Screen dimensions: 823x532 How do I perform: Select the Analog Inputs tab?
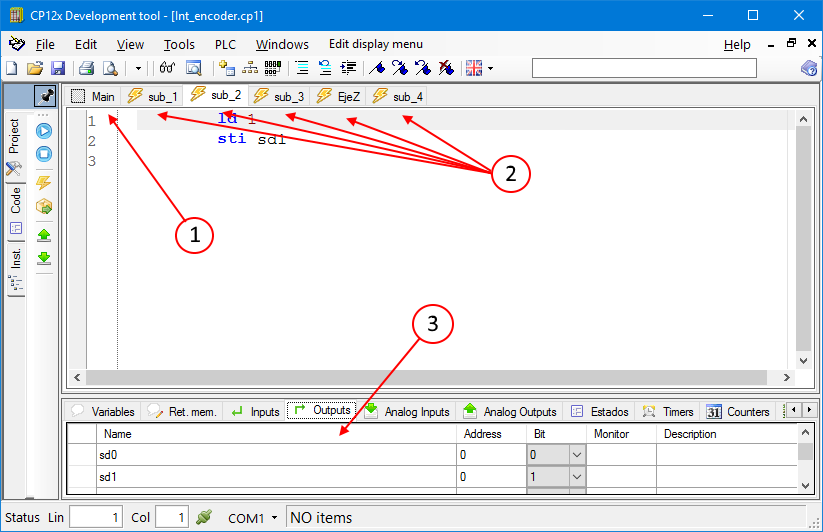(x=407, y=411)
